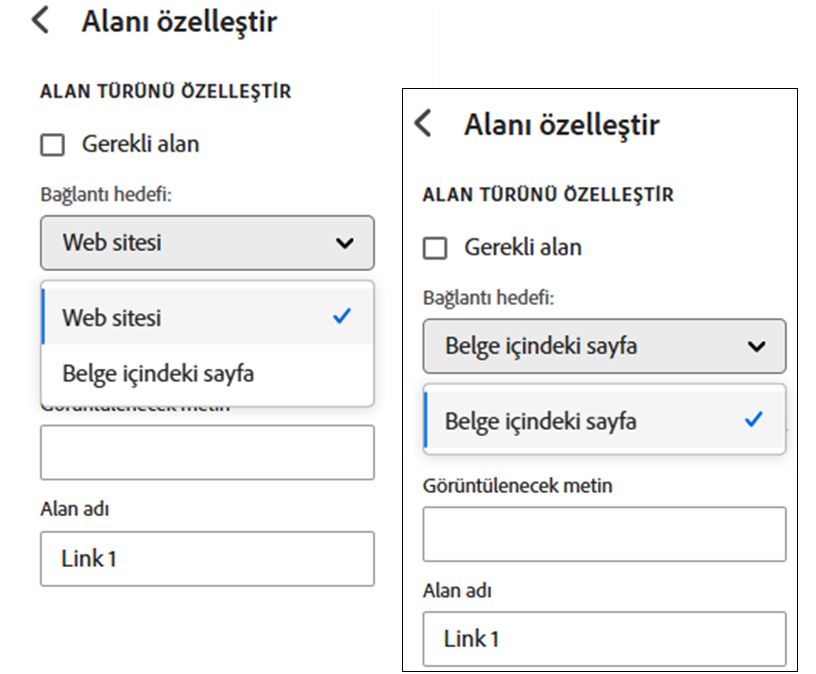
Task: Click right panel 'Alan adı' field with Link 1
Action: (x=604, y=639)
